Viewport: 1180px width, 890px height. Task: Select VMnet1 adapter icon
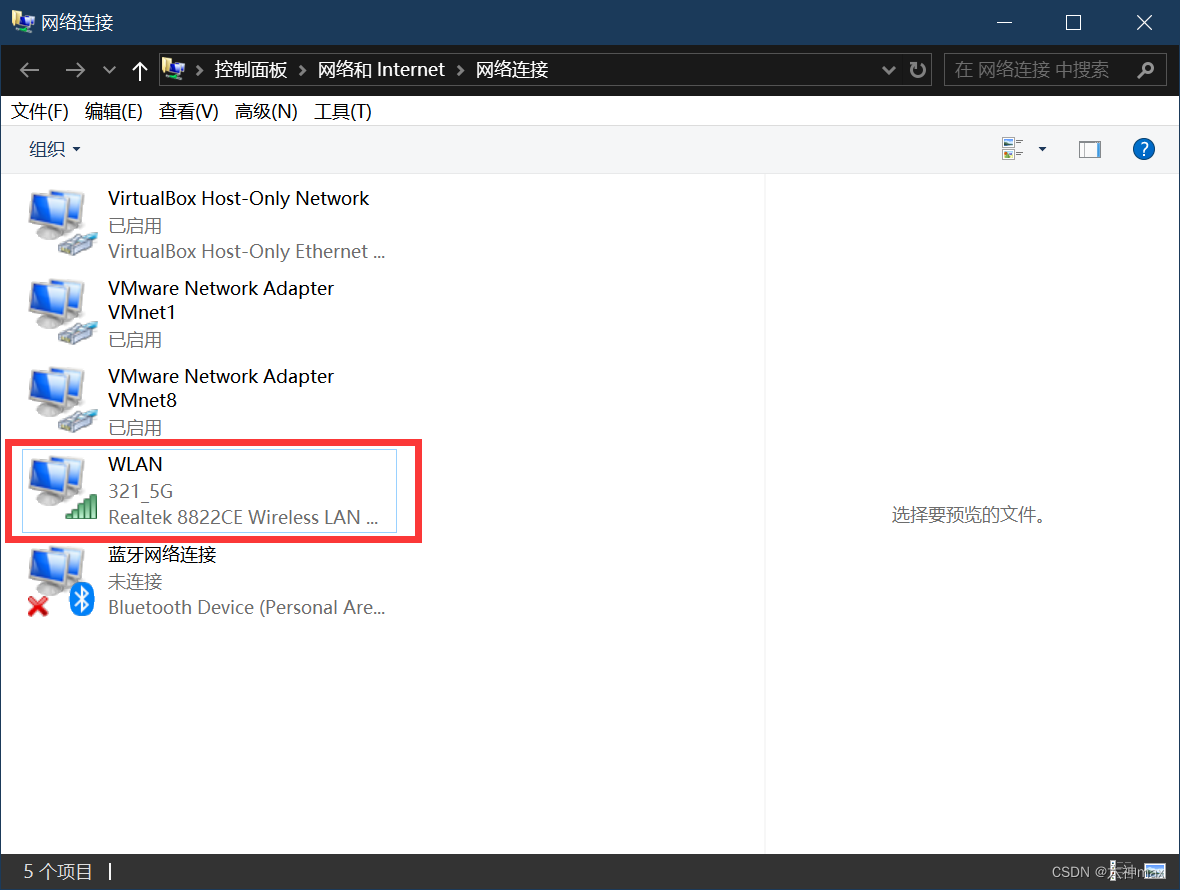click(x=62, y=311)
